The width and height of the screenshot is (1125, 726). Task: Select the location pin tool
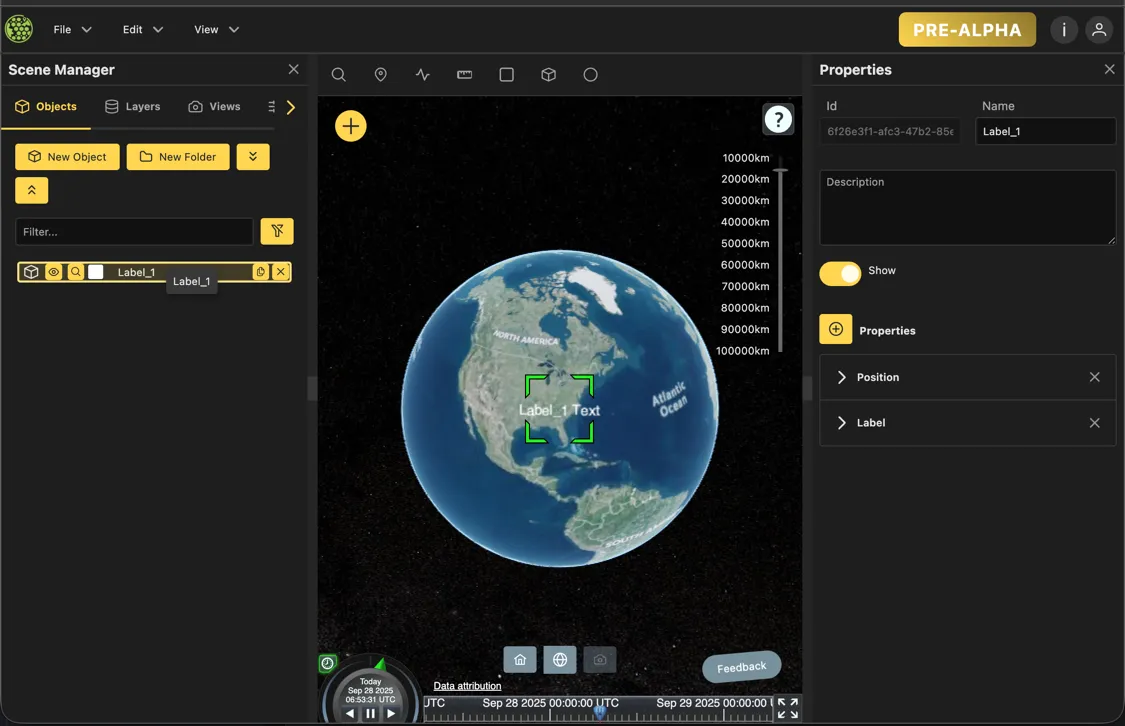381,75
